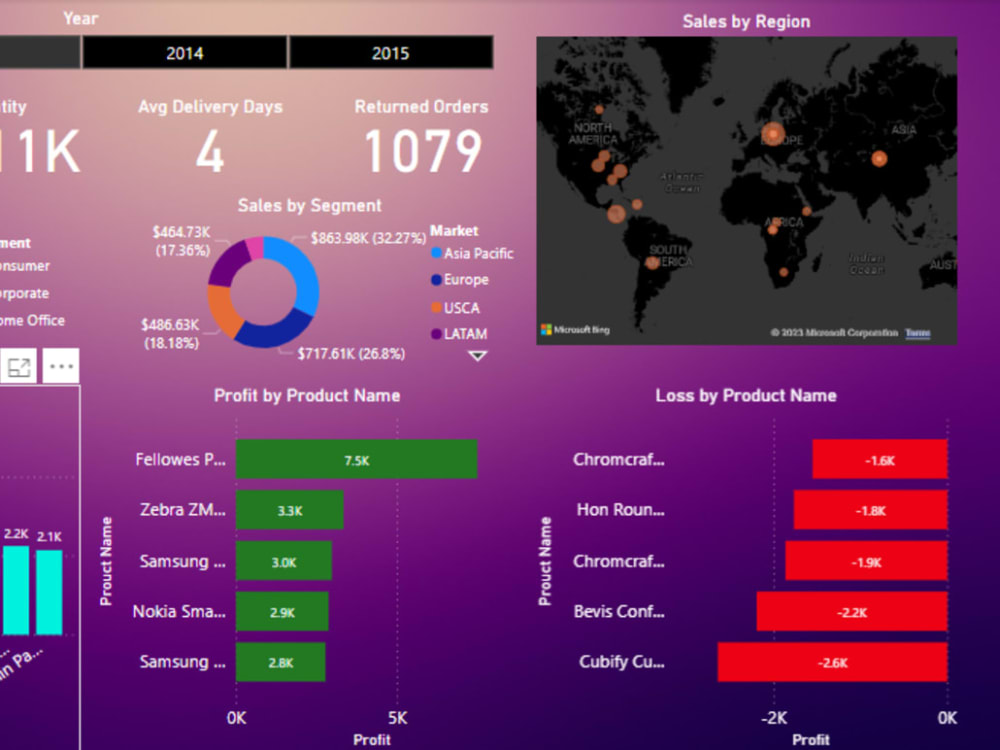Expand the Market legend with the down chevron
The width and height of the screenshot is (1000, 750).
point(477,354)
